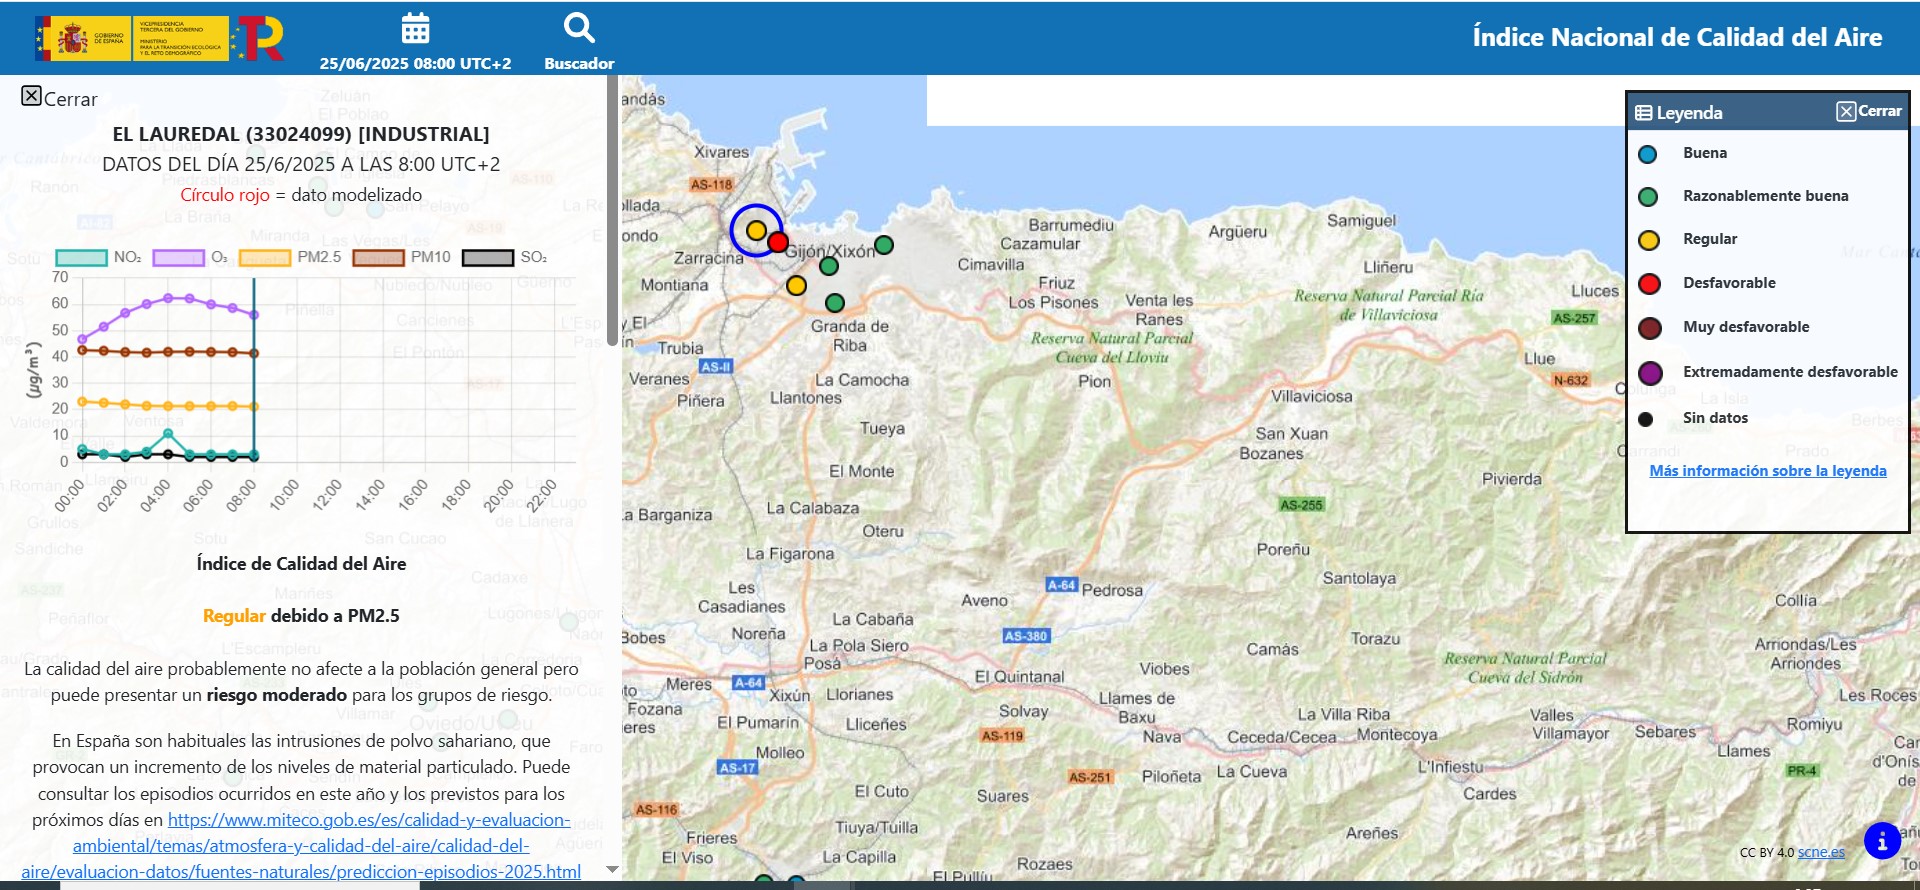The image size is (1920, 890).
Task: Click the Gijón/Xixón map label
Action: coord(829,251)
